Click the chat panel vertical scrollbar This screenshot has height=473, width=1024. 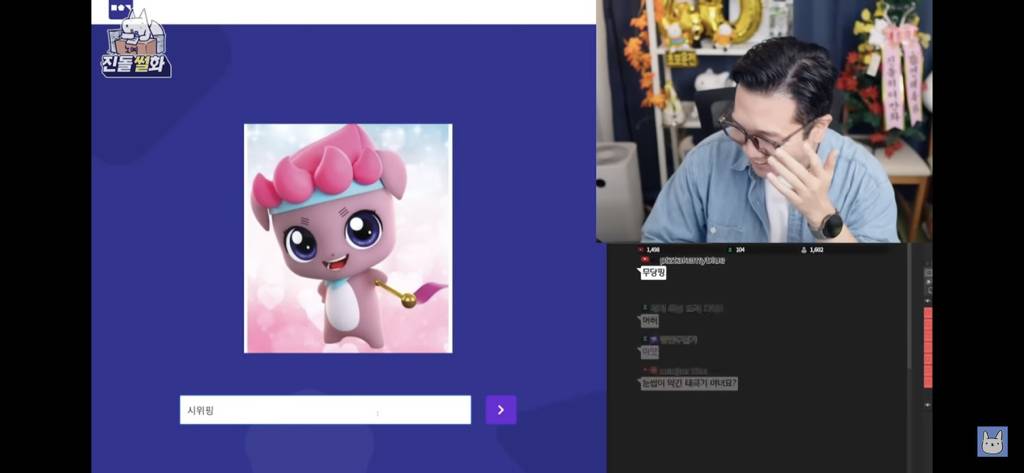[908, 307]
